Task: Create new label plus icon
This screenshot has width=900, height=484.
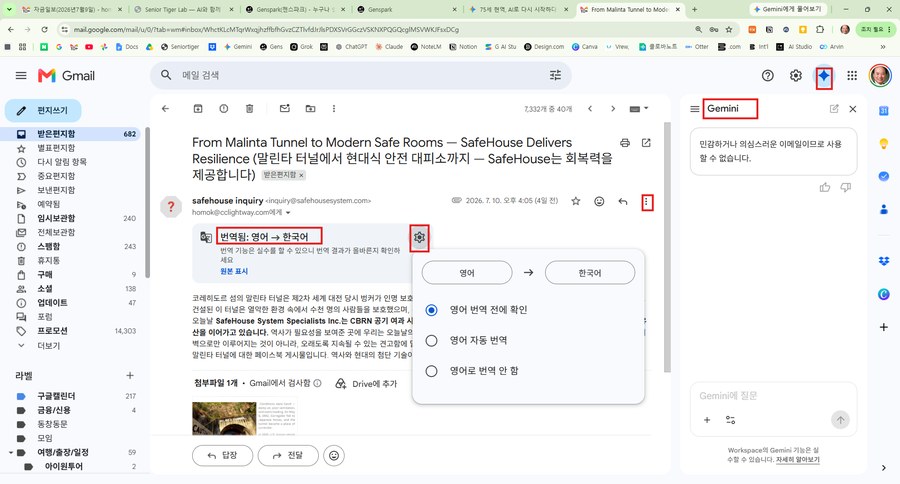Action: coord(130,375)
